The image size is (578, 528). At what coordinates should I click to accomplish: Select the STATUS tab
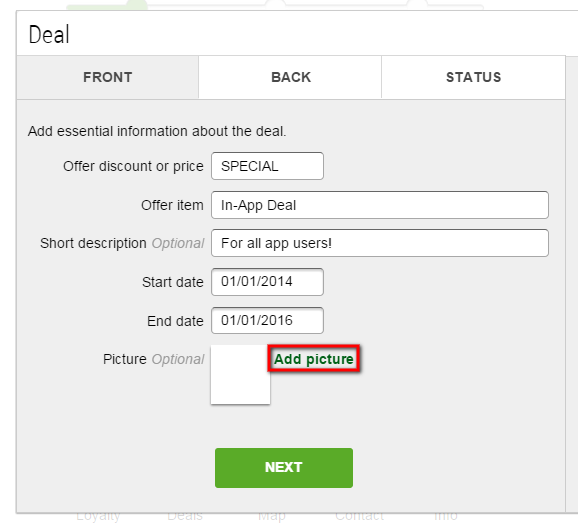click(x=473, y=77)
